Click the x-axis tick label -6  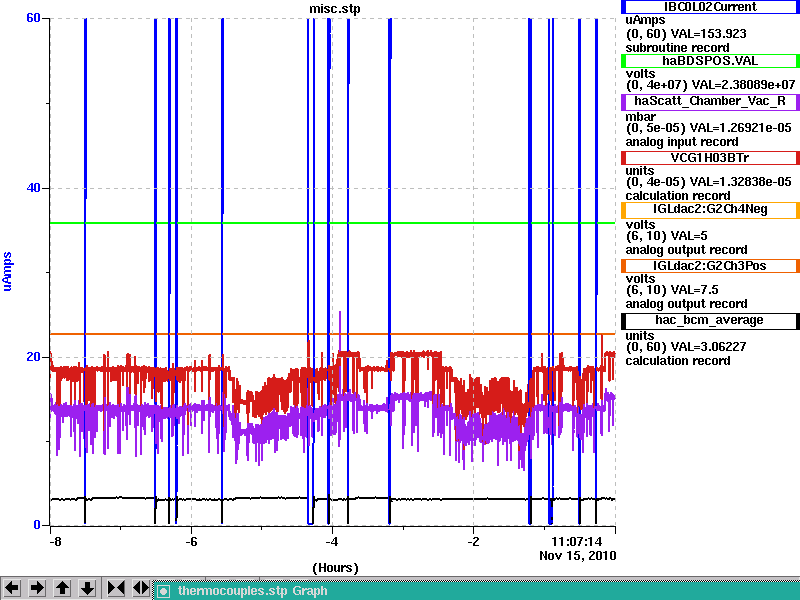pos(191,541)
